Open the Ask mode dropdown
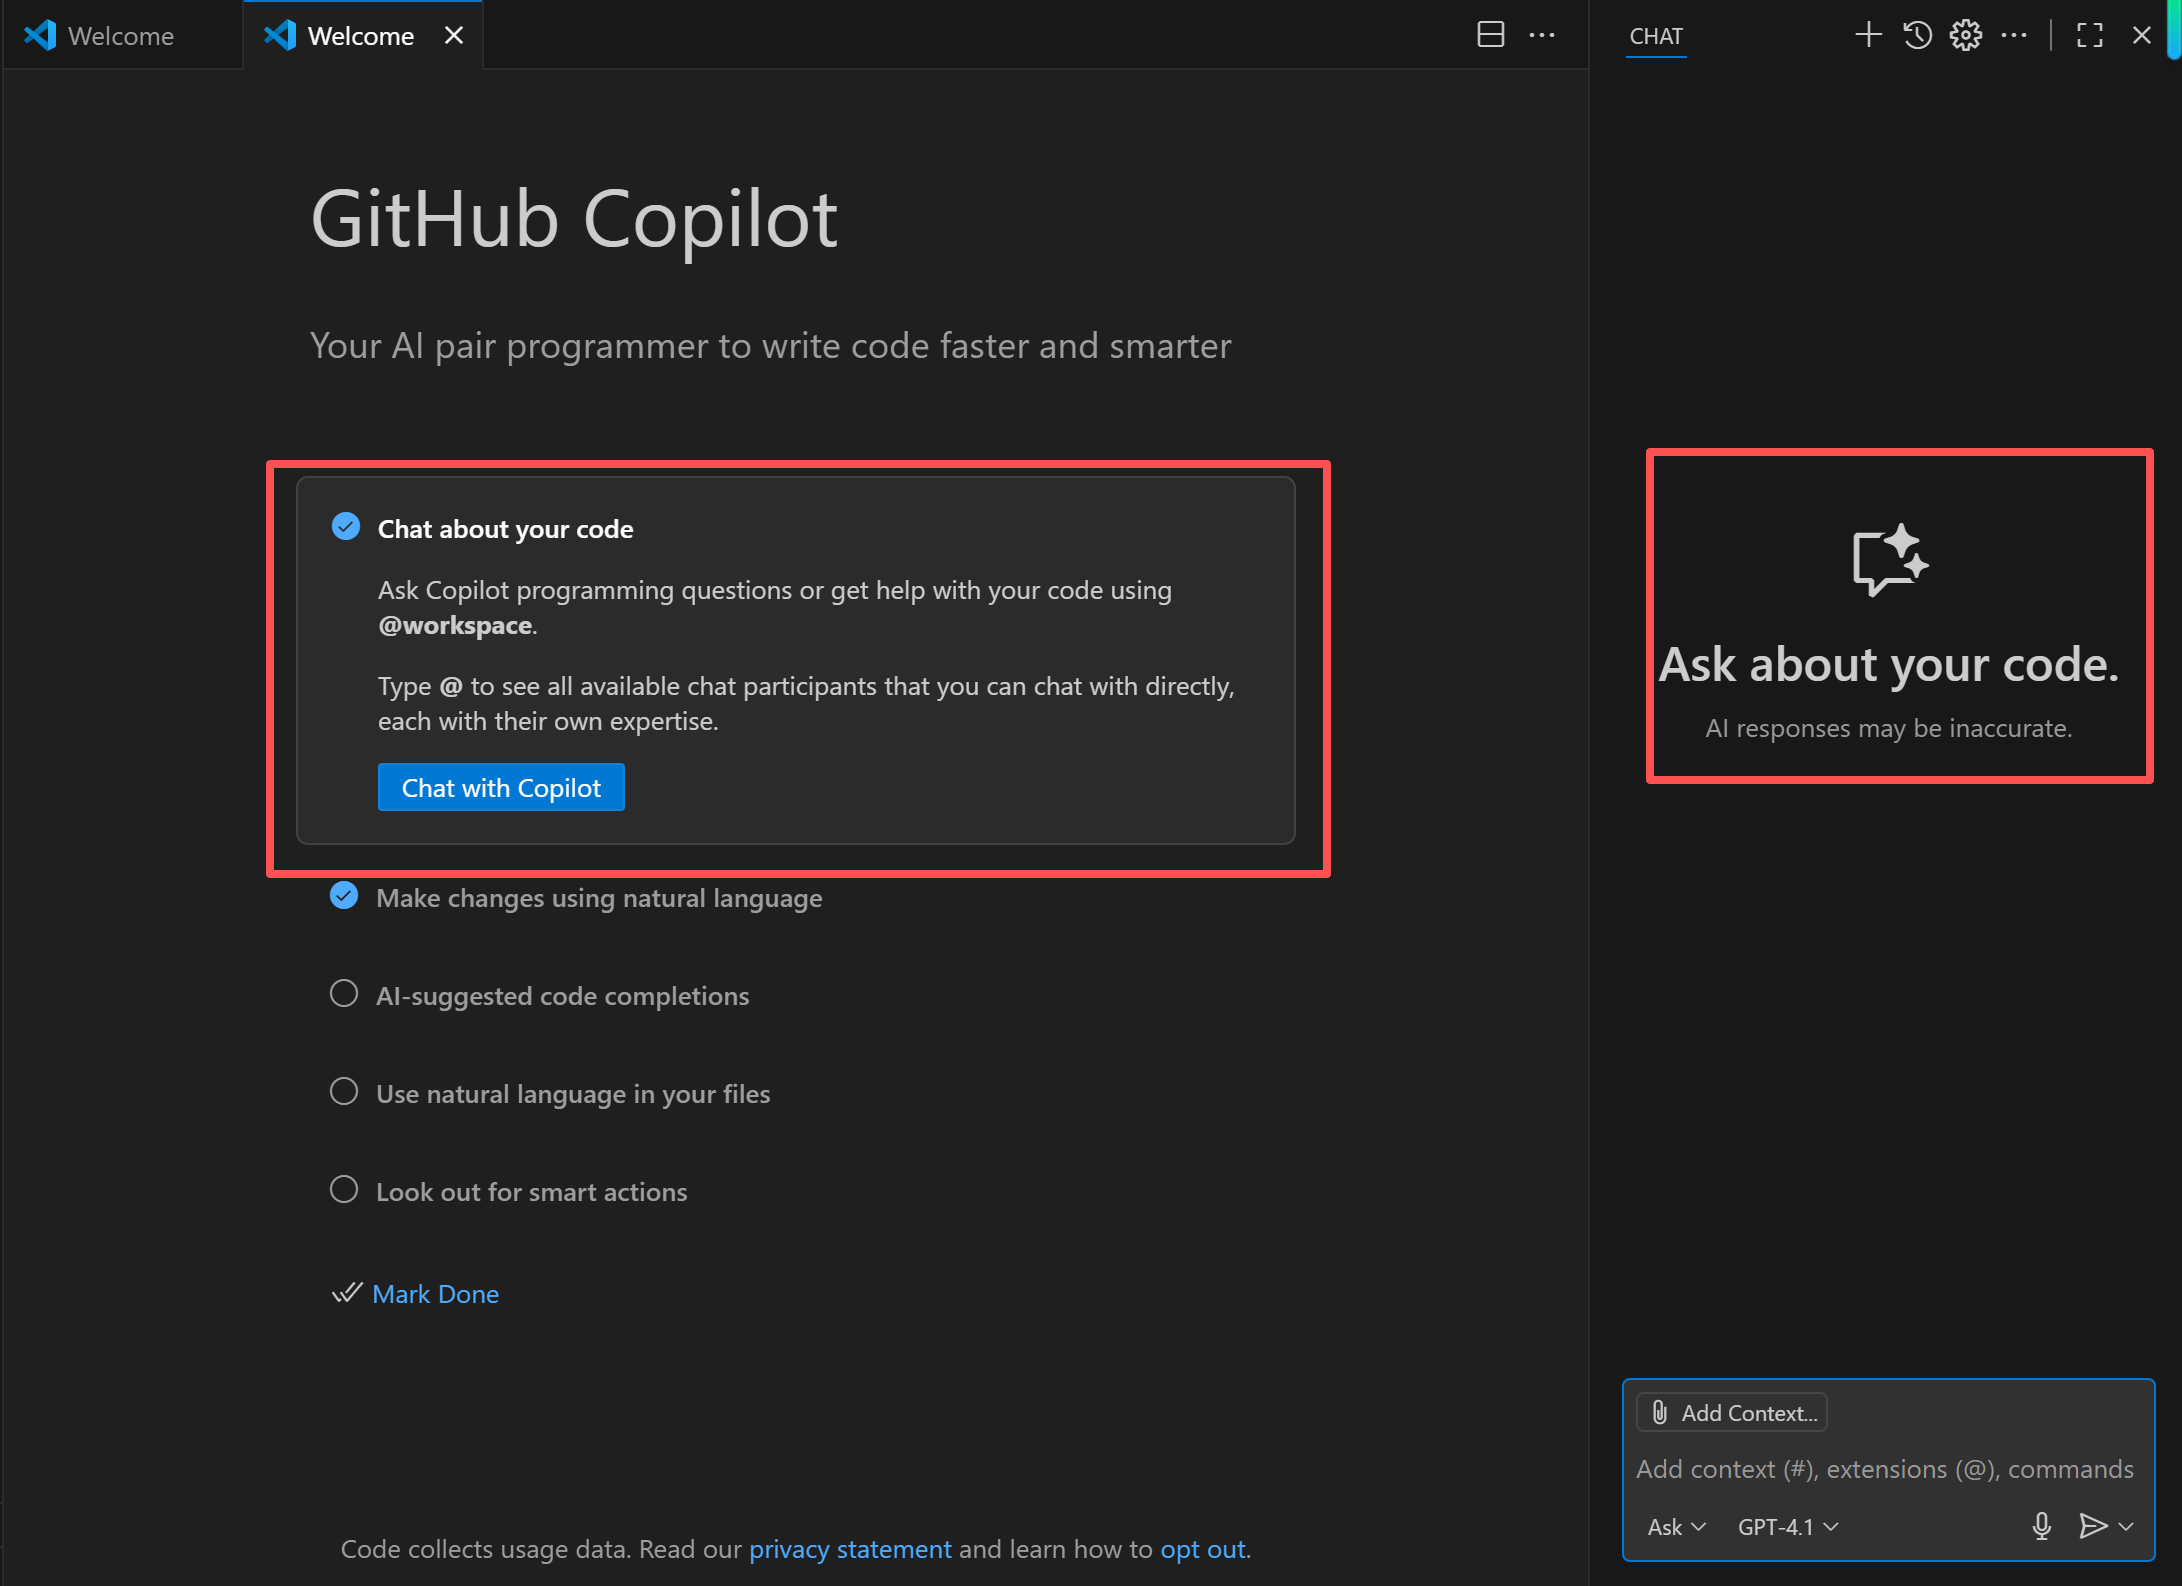Viewport: 2182px width, 1586px height. (x=1676, y=1527)
